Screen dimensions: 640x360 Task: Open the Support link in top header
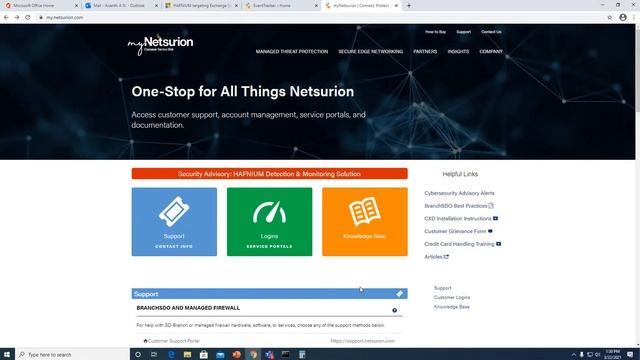point(463,32)
